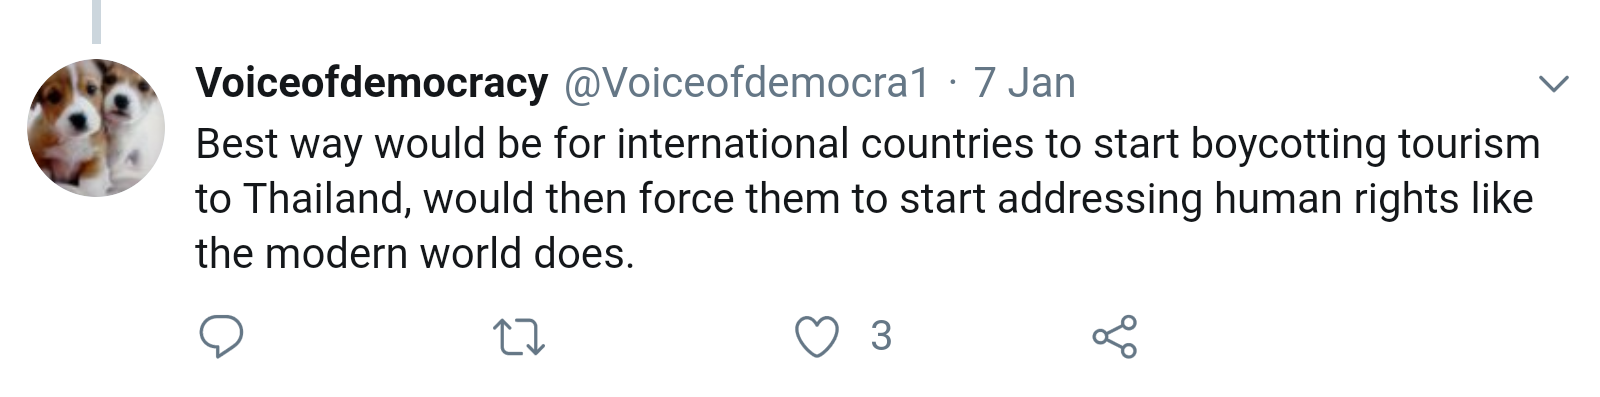Visit the @Voiceofdemocra1 handle
Image resolution: width=1600 pixels, height=397 pixels.
[747, 83]
